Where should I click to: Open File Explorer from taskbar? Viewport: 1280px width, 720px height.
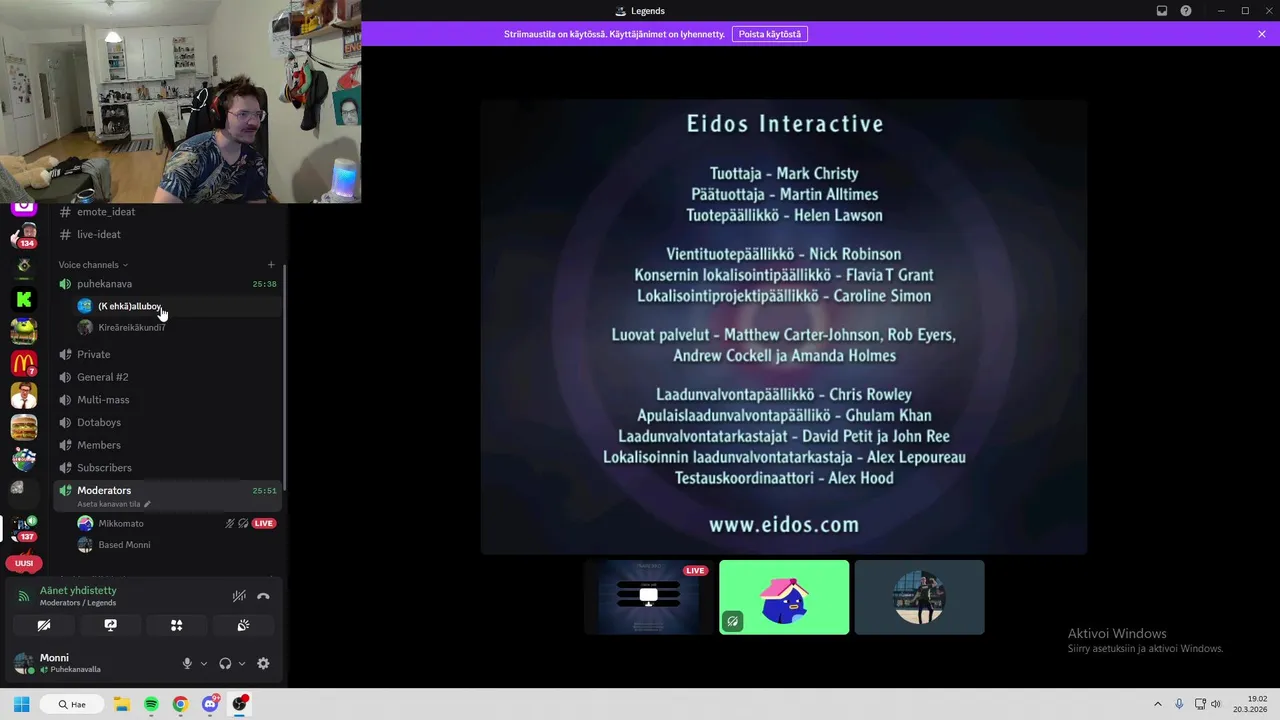[122, 704]
